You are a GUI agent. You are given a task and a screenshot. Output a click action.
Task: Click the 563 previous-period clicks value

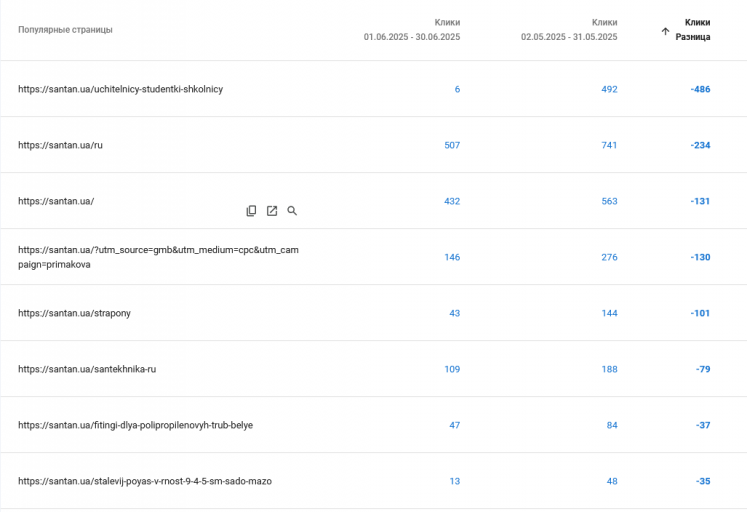pos(609,201)
